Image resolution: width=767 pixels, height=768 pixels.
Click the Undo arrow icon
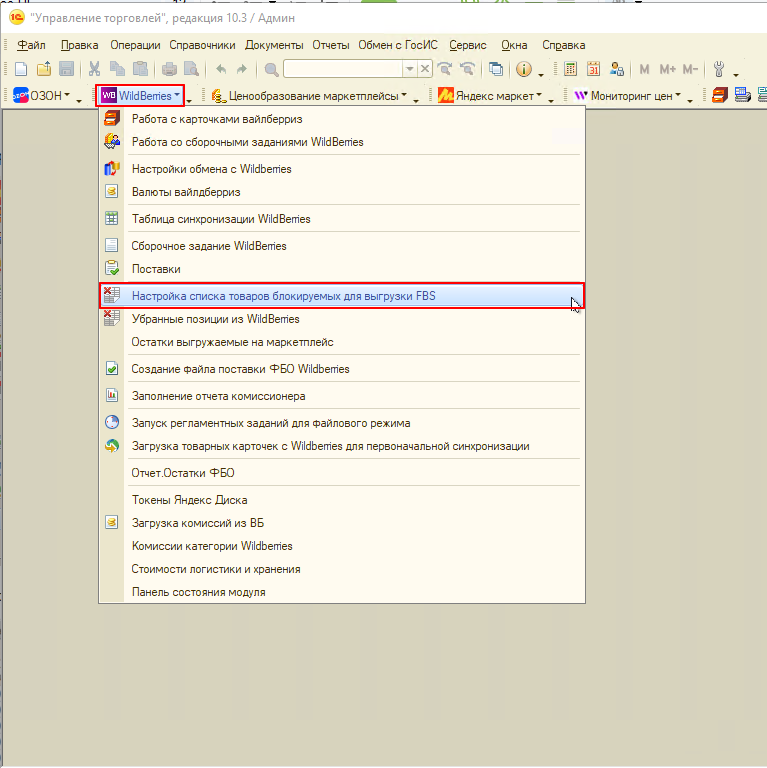(221, 69)
